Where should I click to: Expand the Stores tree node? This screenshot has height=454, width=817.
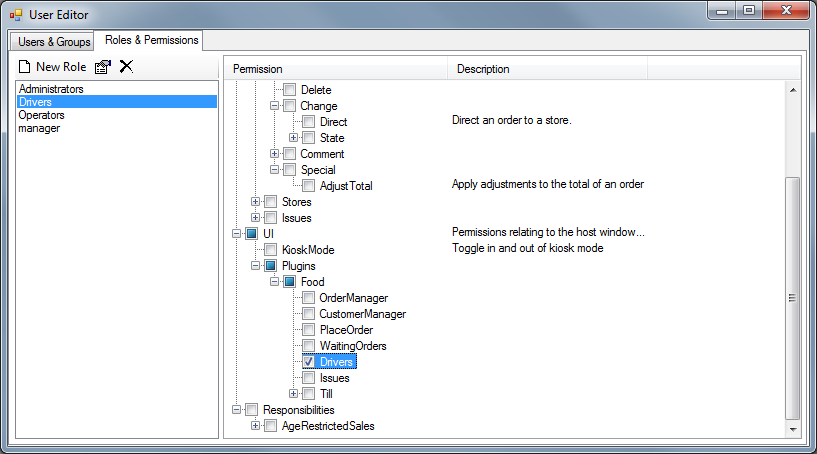256,202
